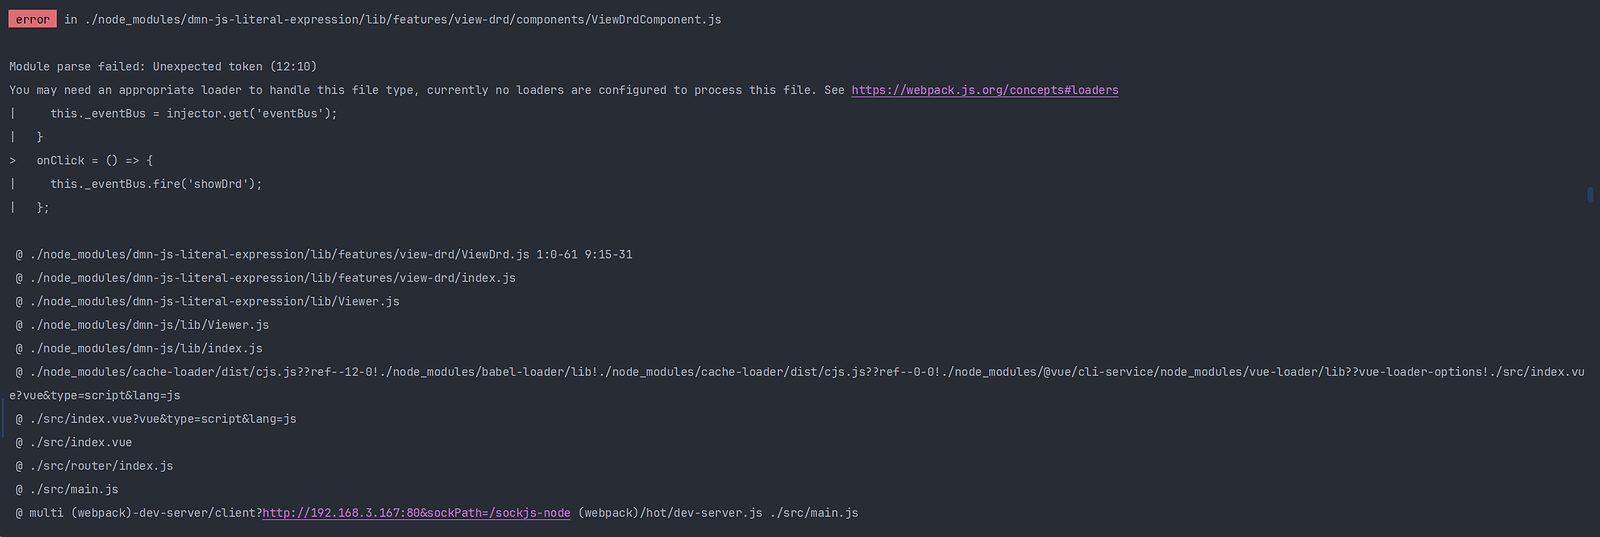The height and width of the screenshot is (537, 1600).
Task: Click the 'onClick = () => {' code line
Action: pos(95,161)
